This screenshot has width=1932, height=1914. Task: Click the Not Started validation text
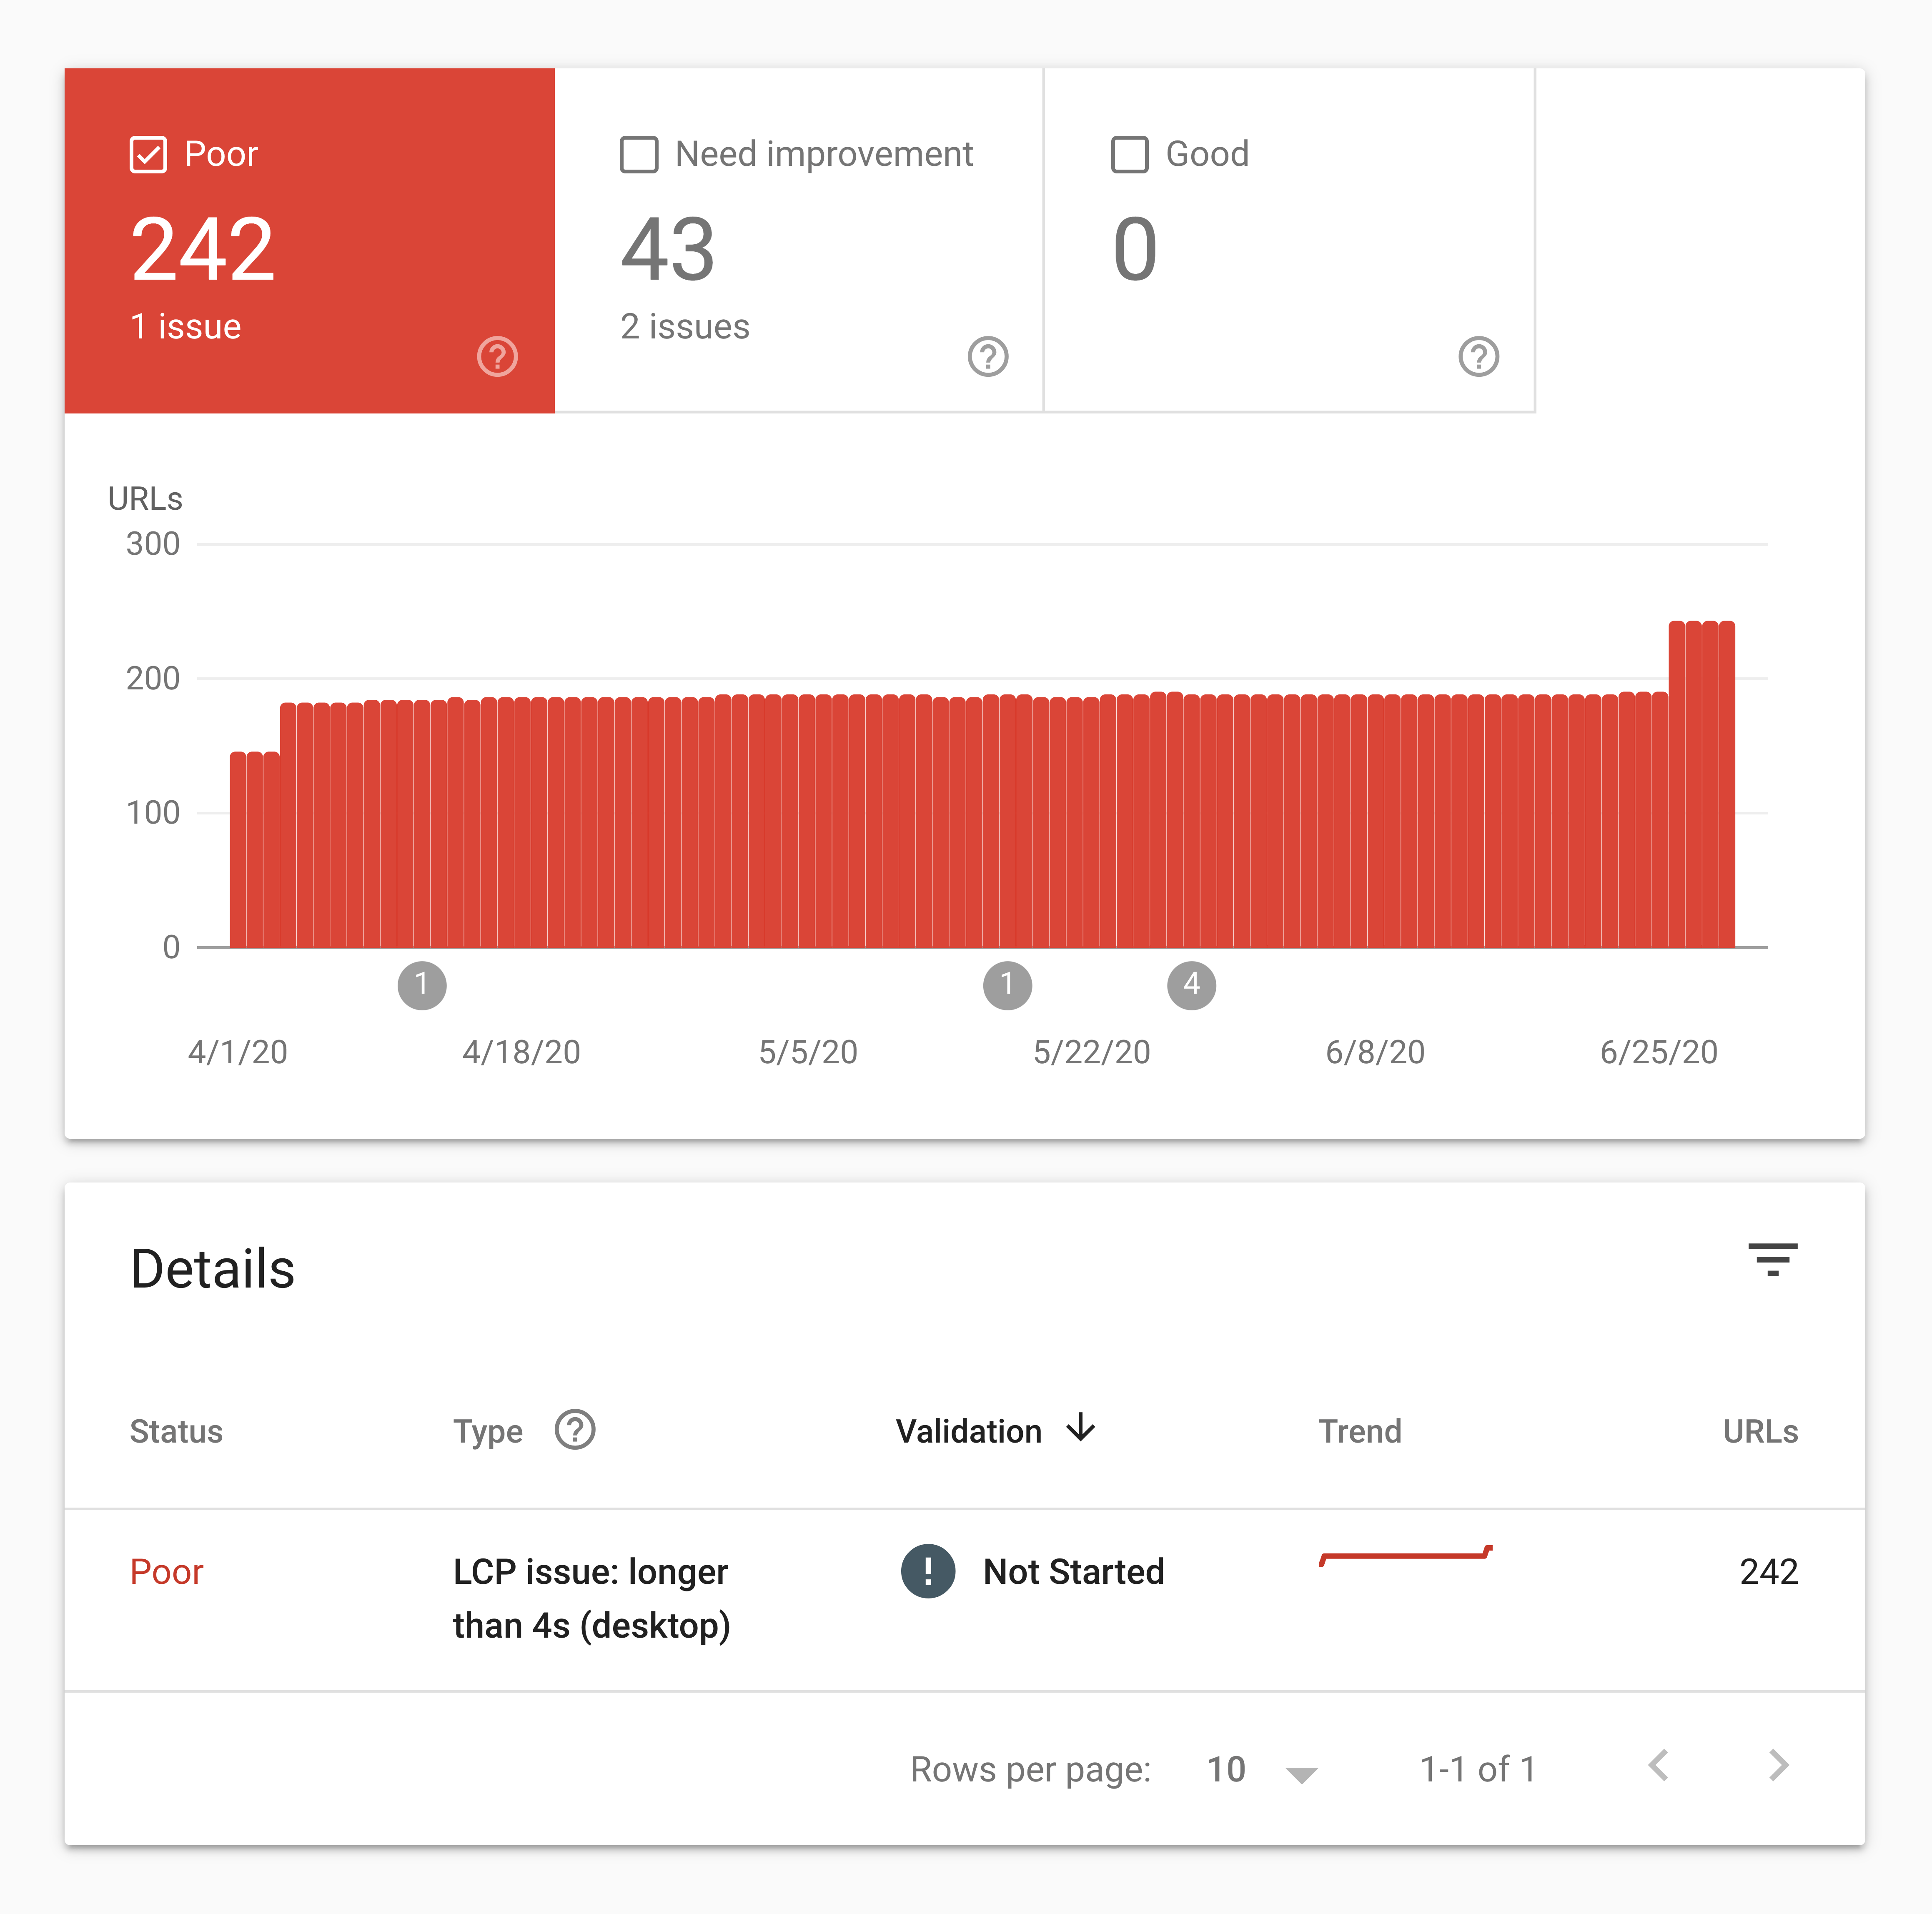(1074, 1572)
